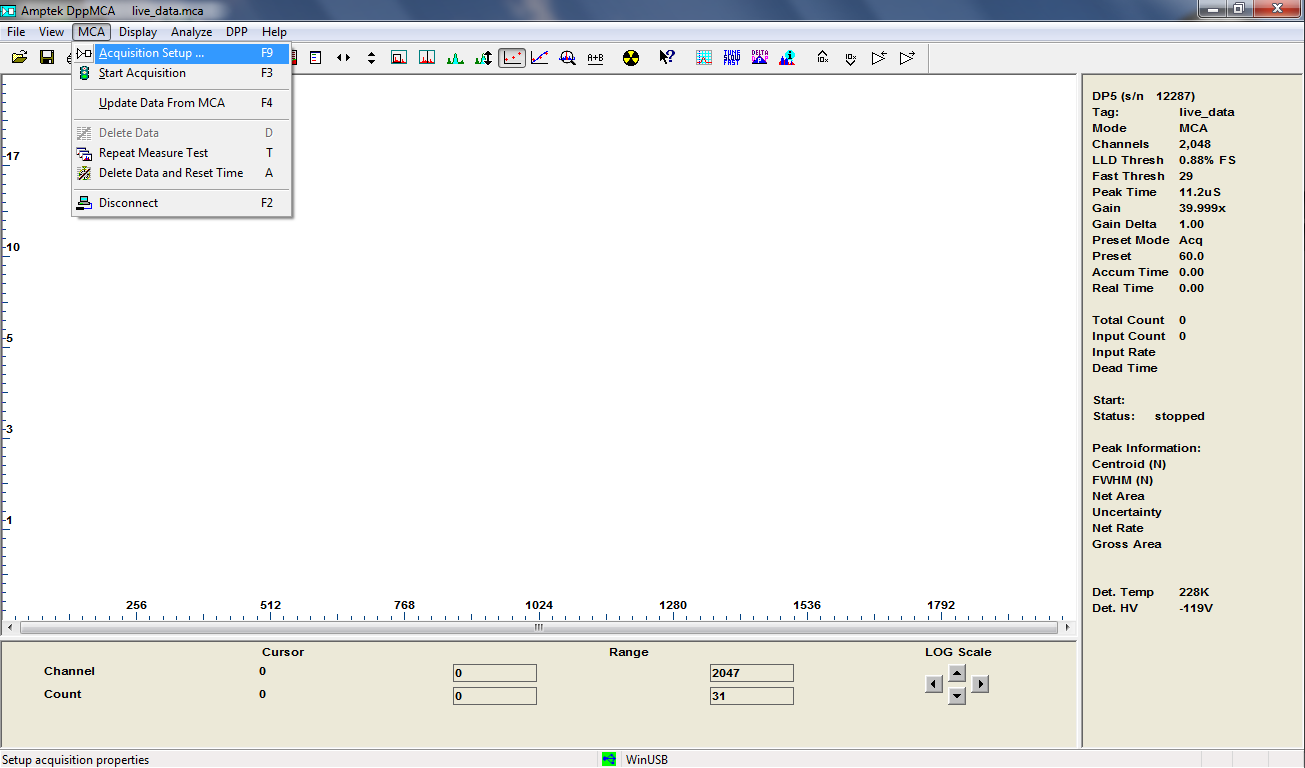This screenshot has width=1305, height=768.
Task: Click the blue grid spectrum icon
Action: pyautogui.click(x=704, y=58)
